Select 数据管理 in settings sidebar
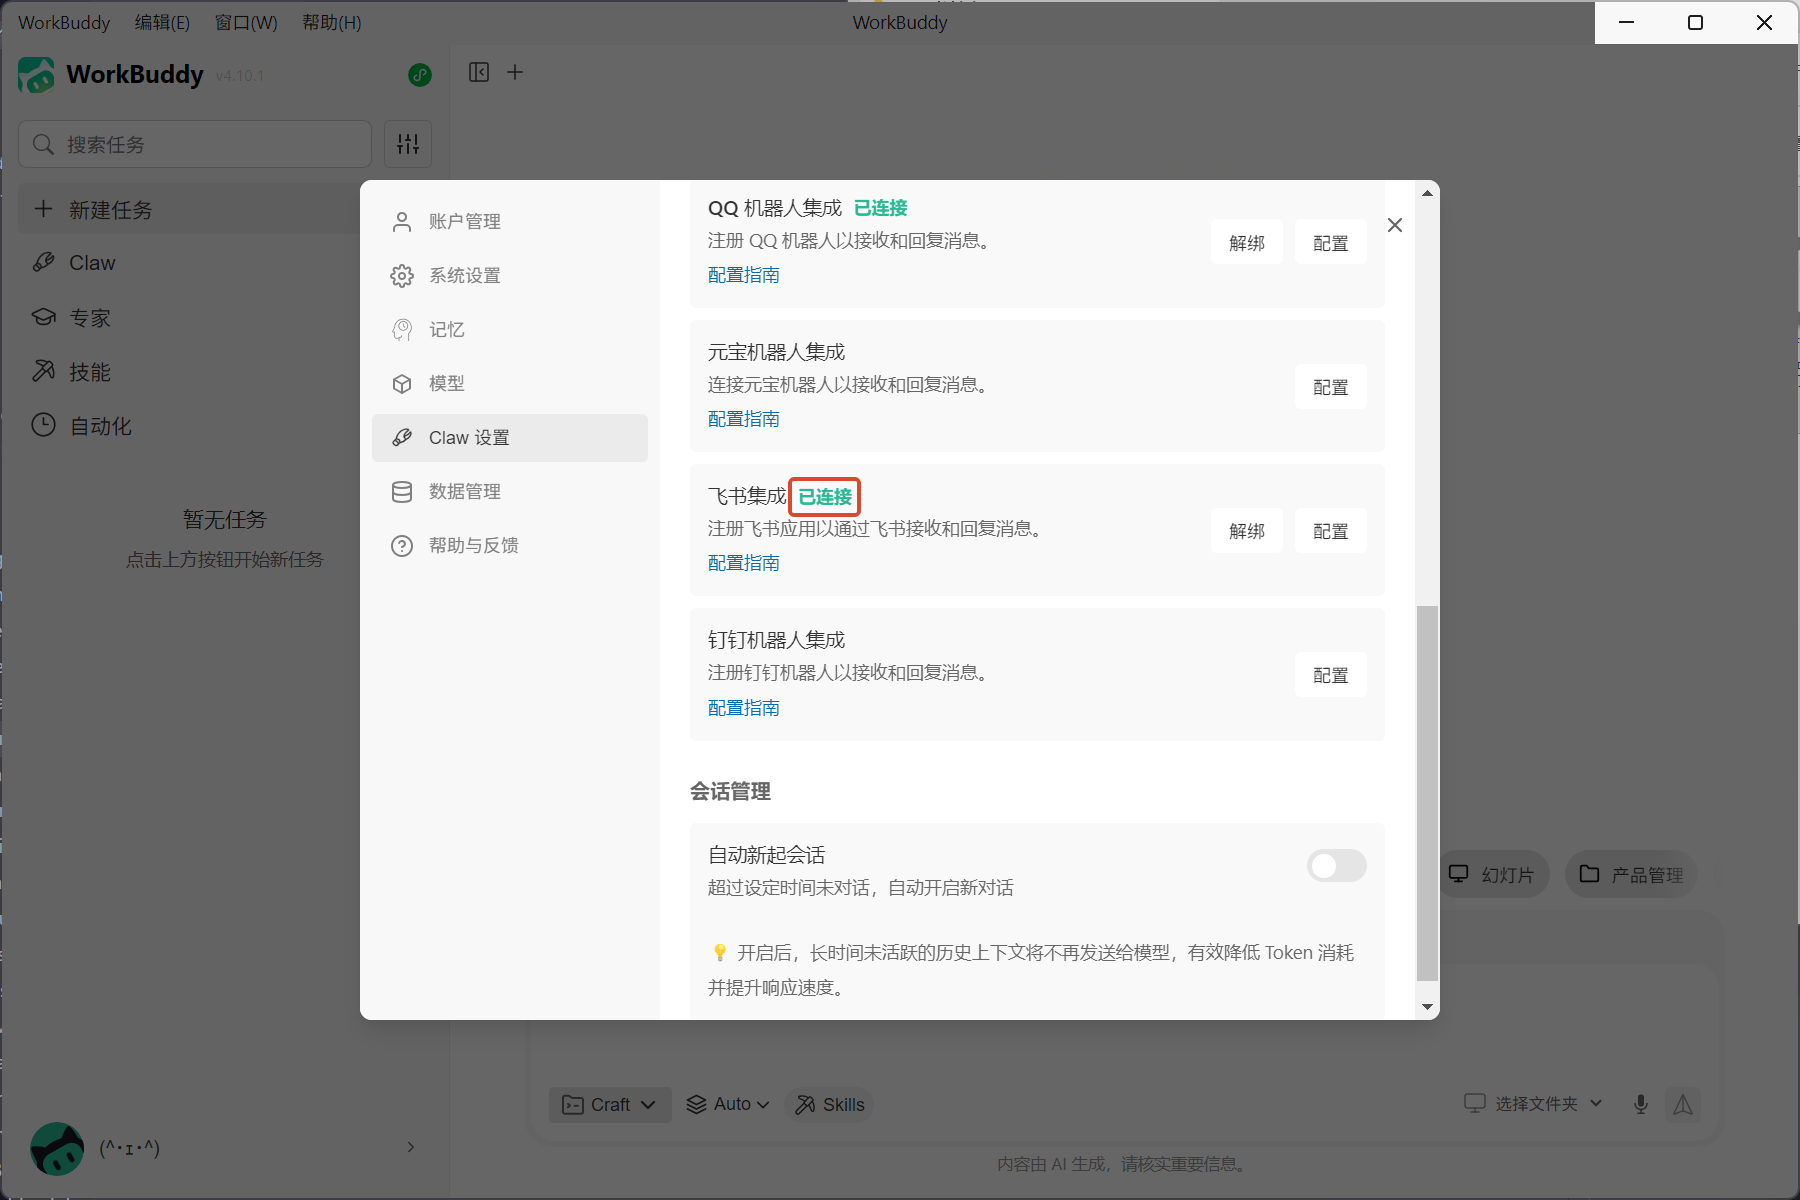Screen dimensions: 1800x1200 464,492
